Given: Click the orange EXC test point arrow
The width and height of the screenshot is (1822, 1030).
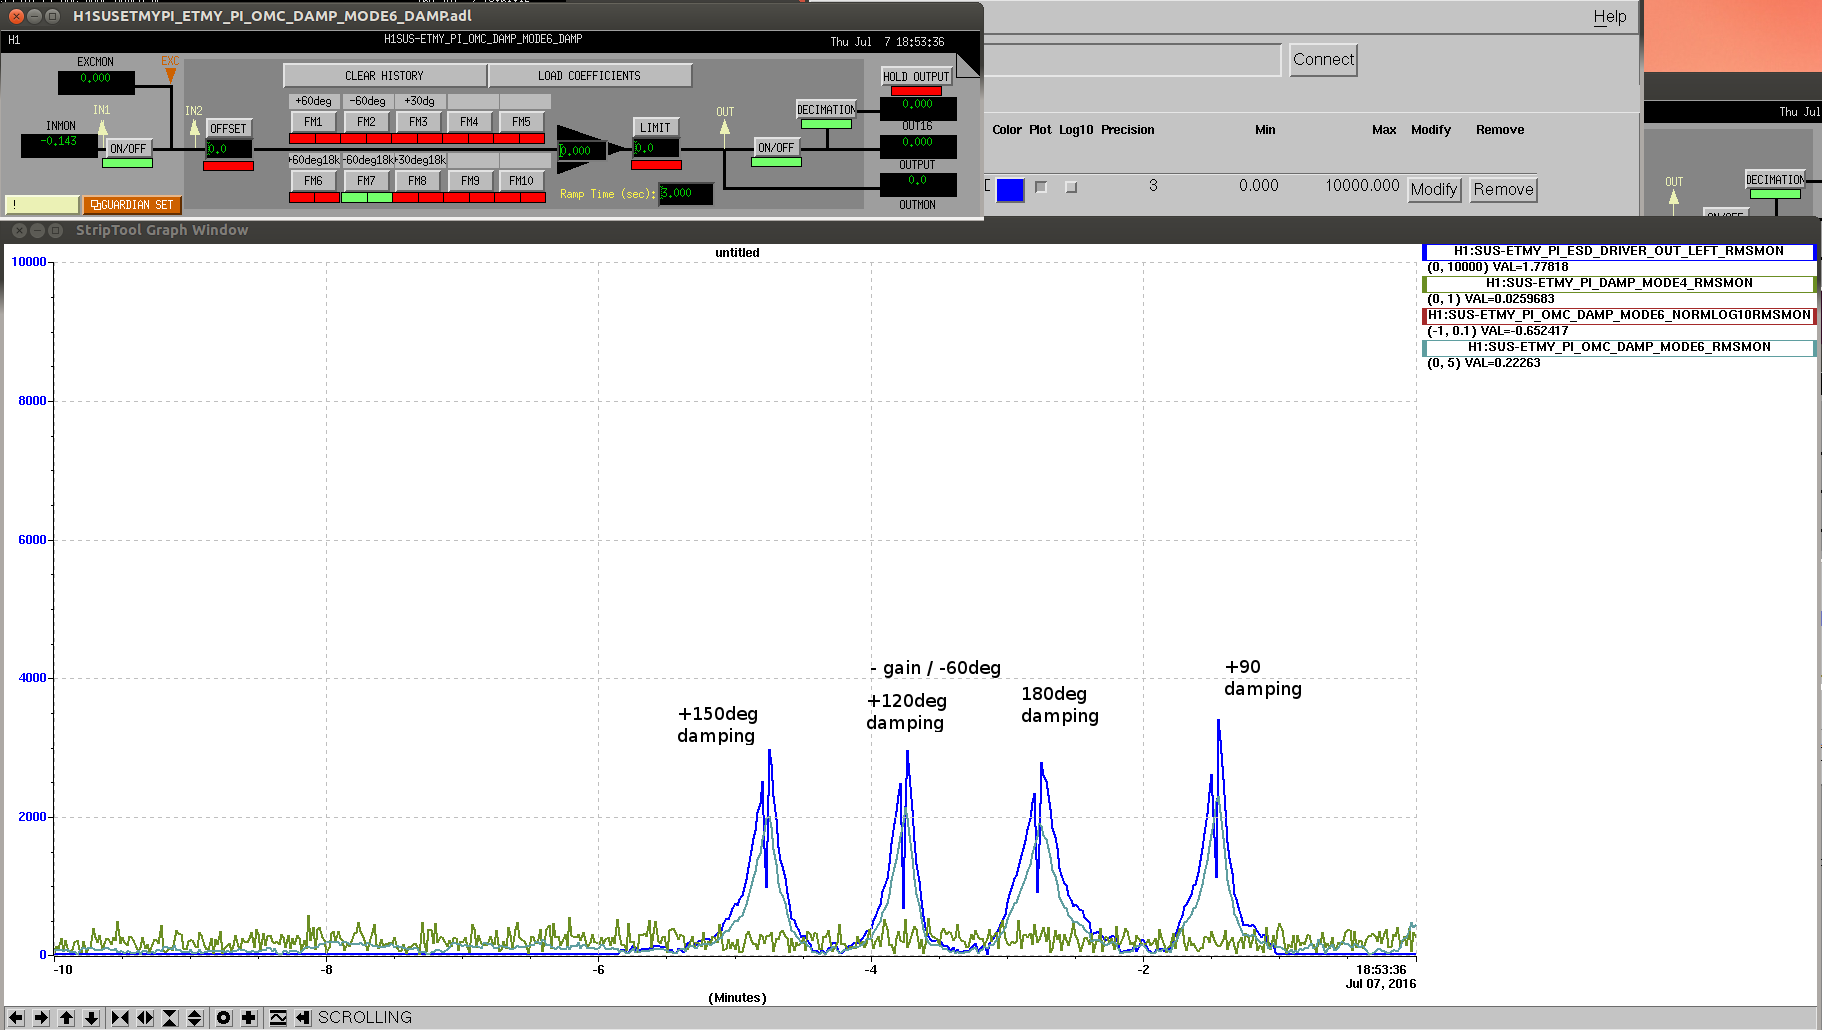Looking at the screenshot, I should point(170,74).
